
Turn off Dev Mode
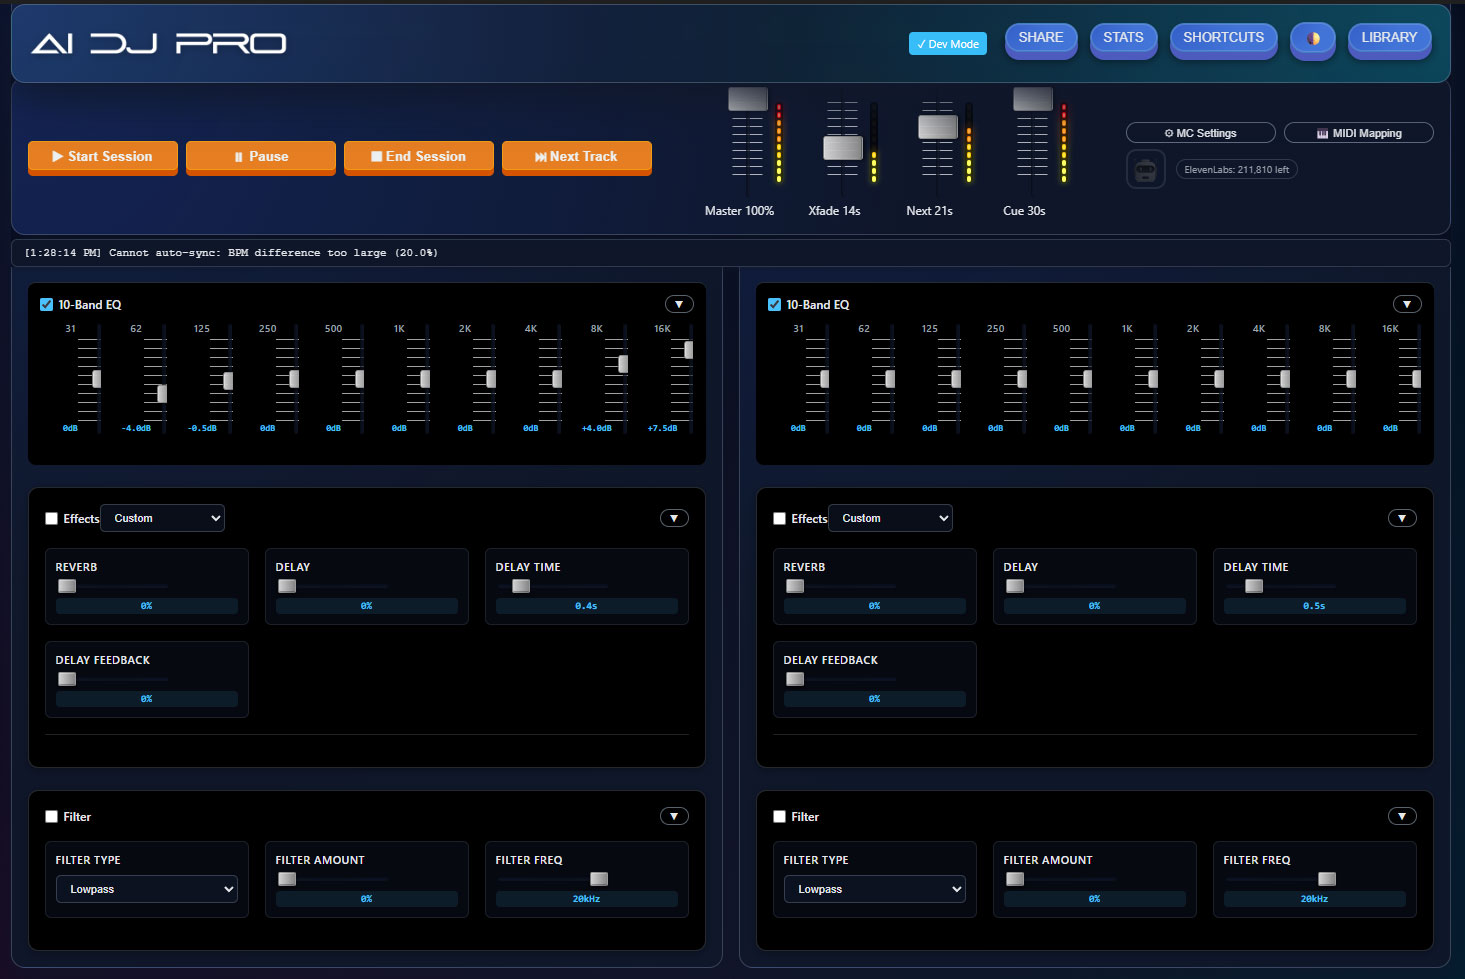tap(947, 44)
